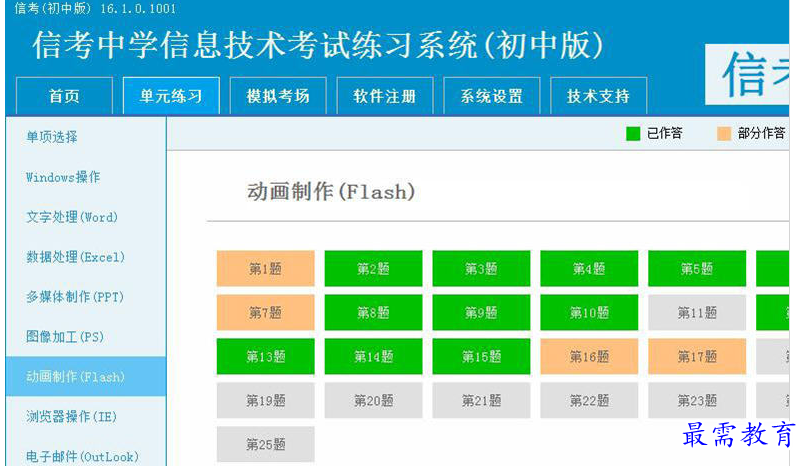Choose 多媒体制作(PPT) in the sidebar
Image resolution: width=804 pixels, height=466 pixels.
coord(86,297)
